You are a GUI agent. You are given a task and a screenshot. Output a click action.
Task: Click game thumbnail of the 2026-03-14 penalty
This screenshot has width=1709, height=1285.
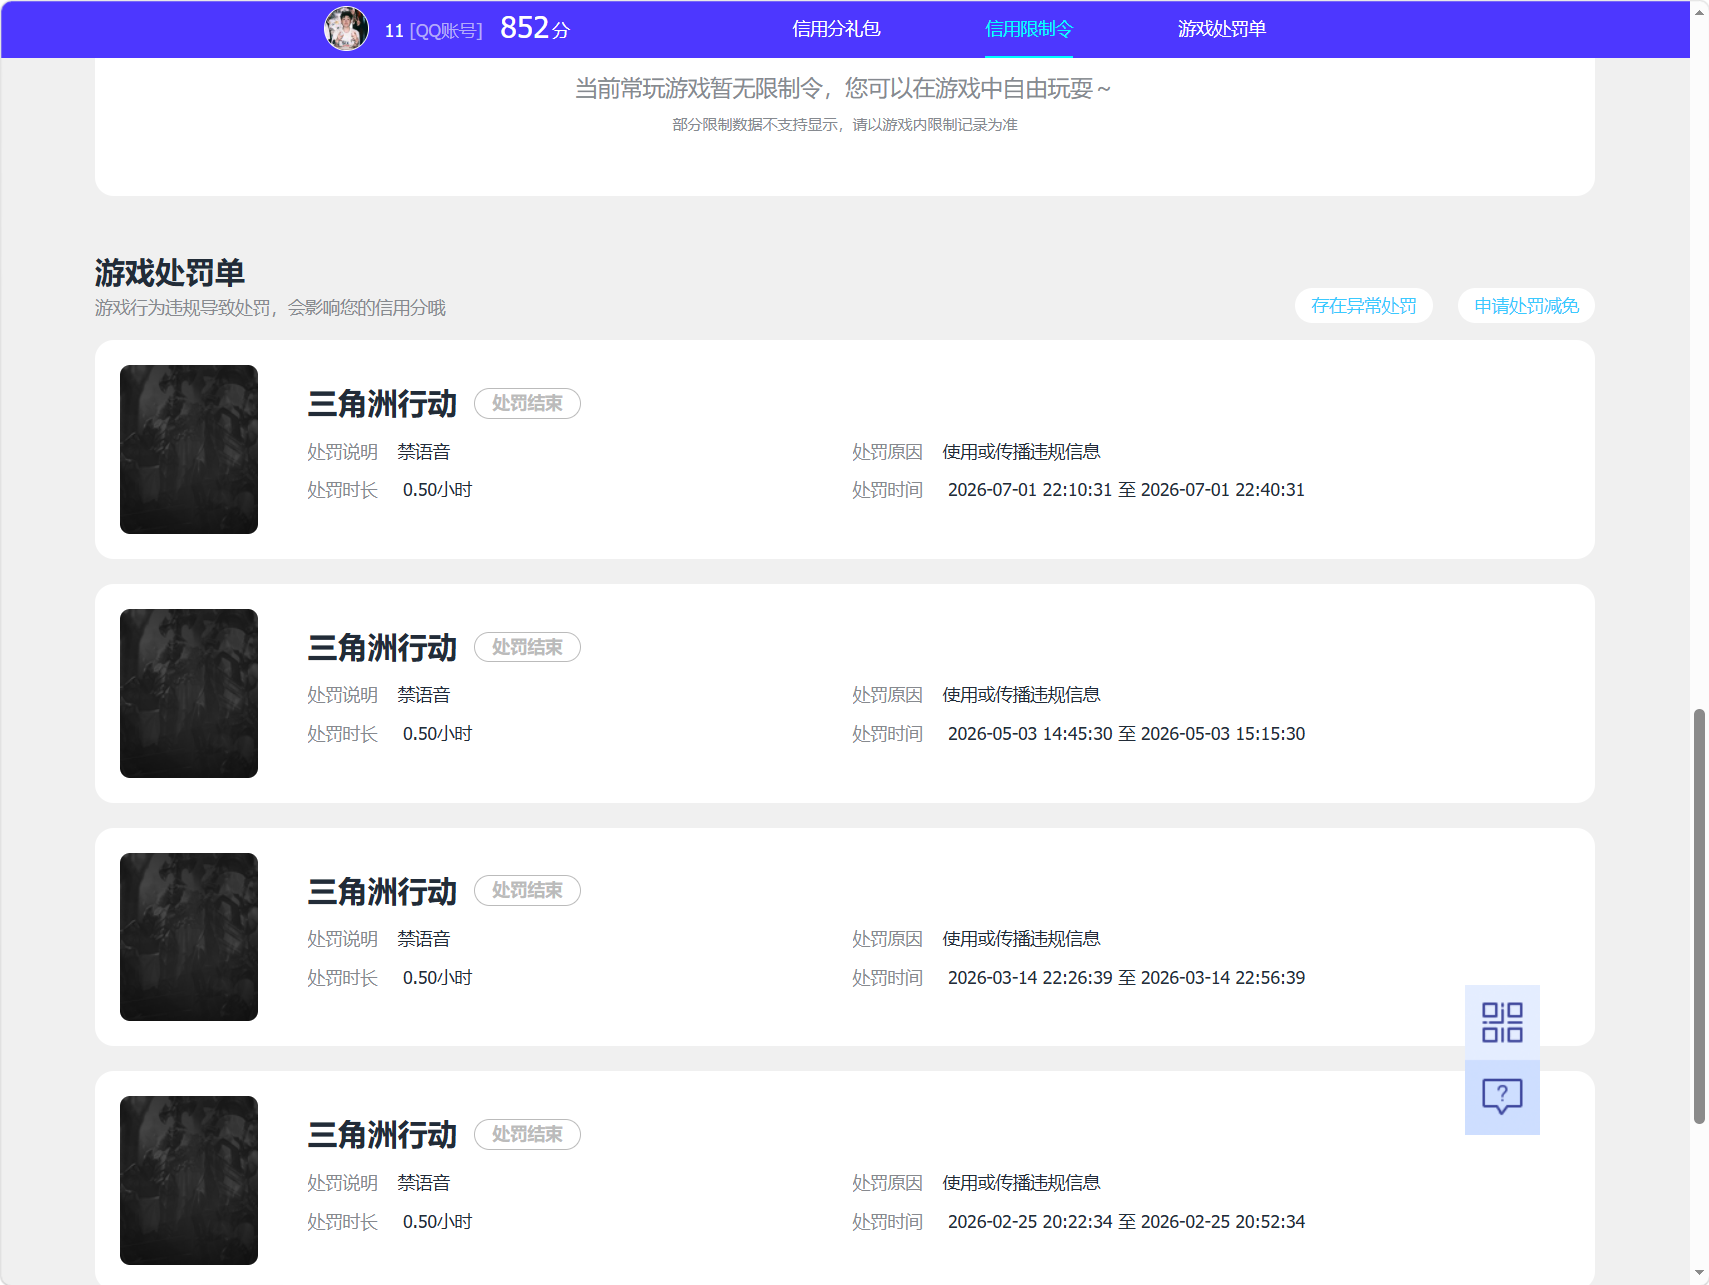click(189, 937)
